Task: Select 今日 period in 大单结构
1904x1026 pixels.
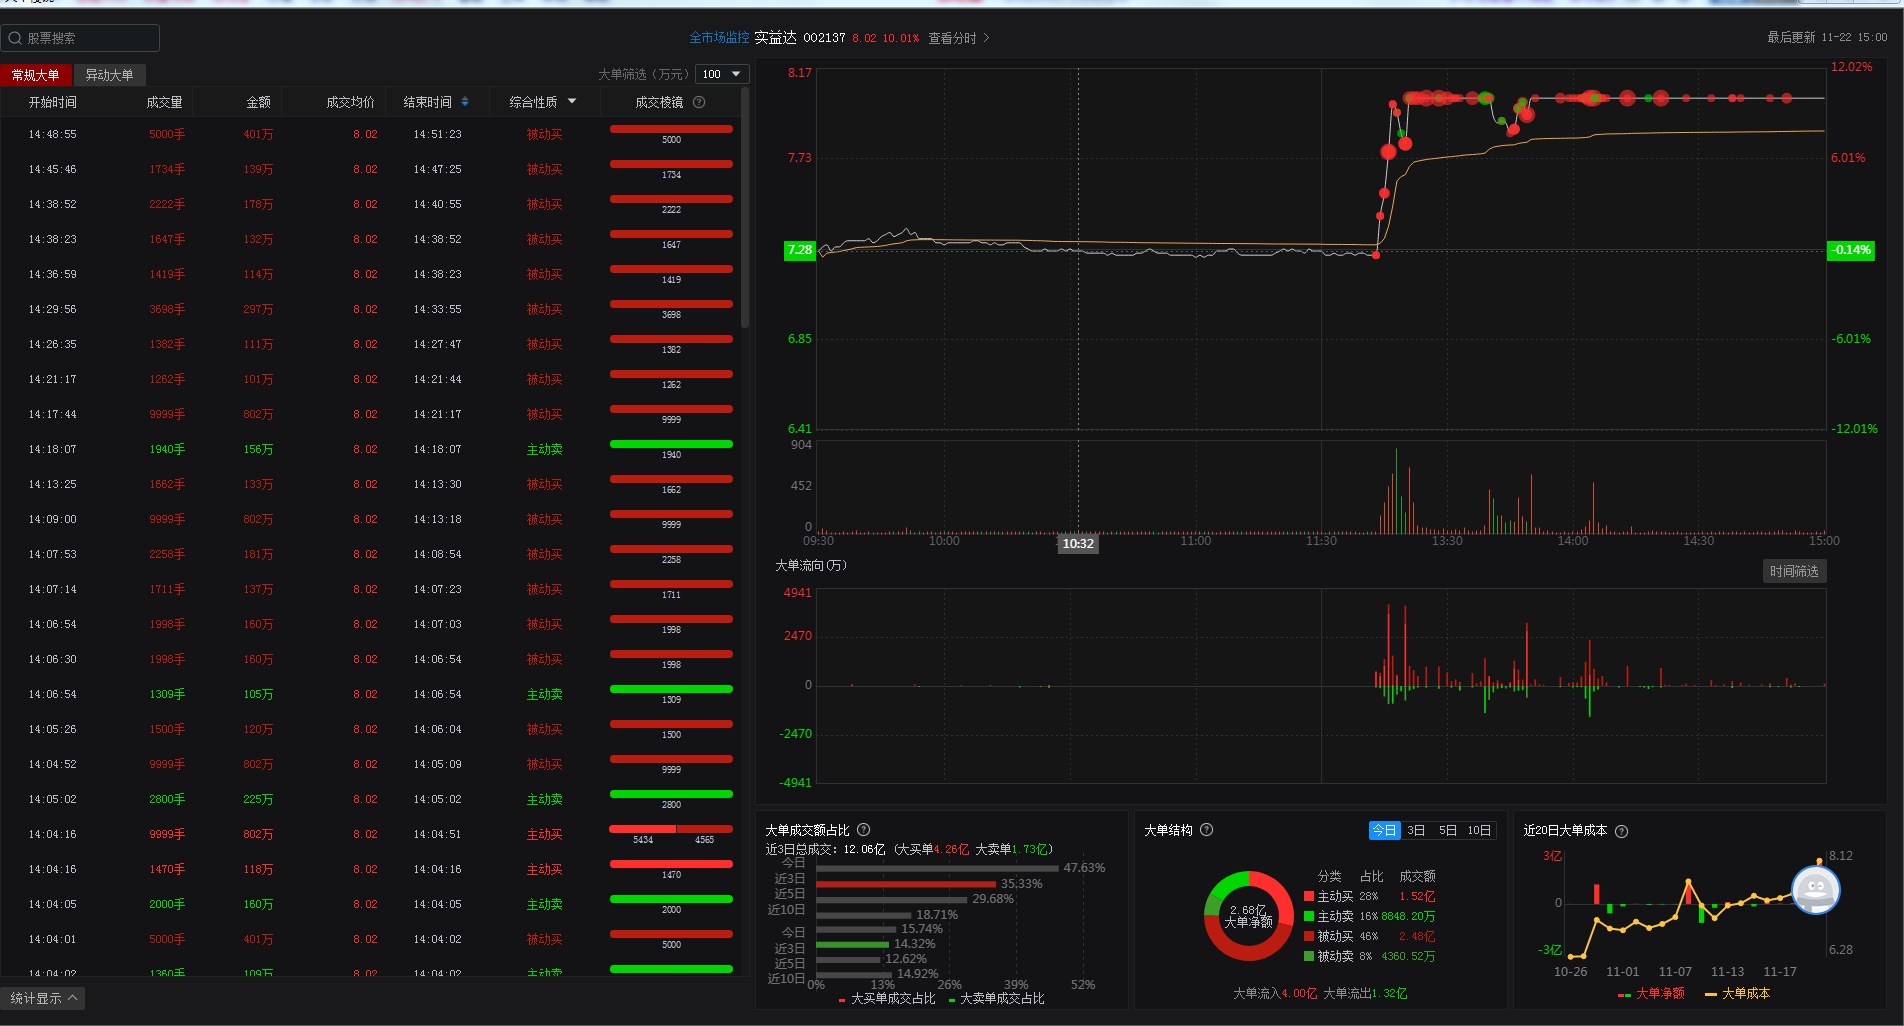Action: 1384,830
